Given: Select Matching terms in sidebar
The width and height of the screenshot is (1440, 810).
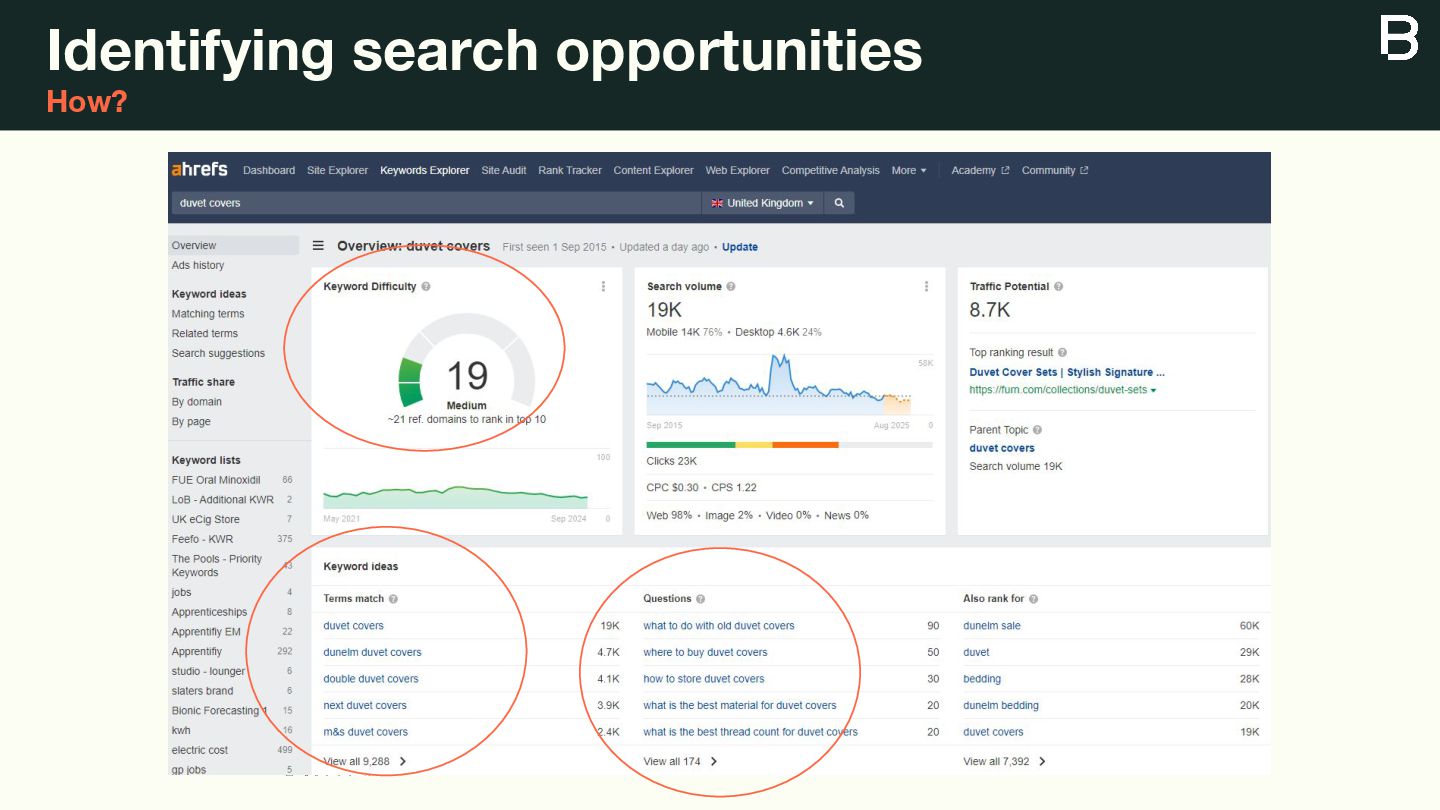Looking at the screenshot, I should pos(208,314).
